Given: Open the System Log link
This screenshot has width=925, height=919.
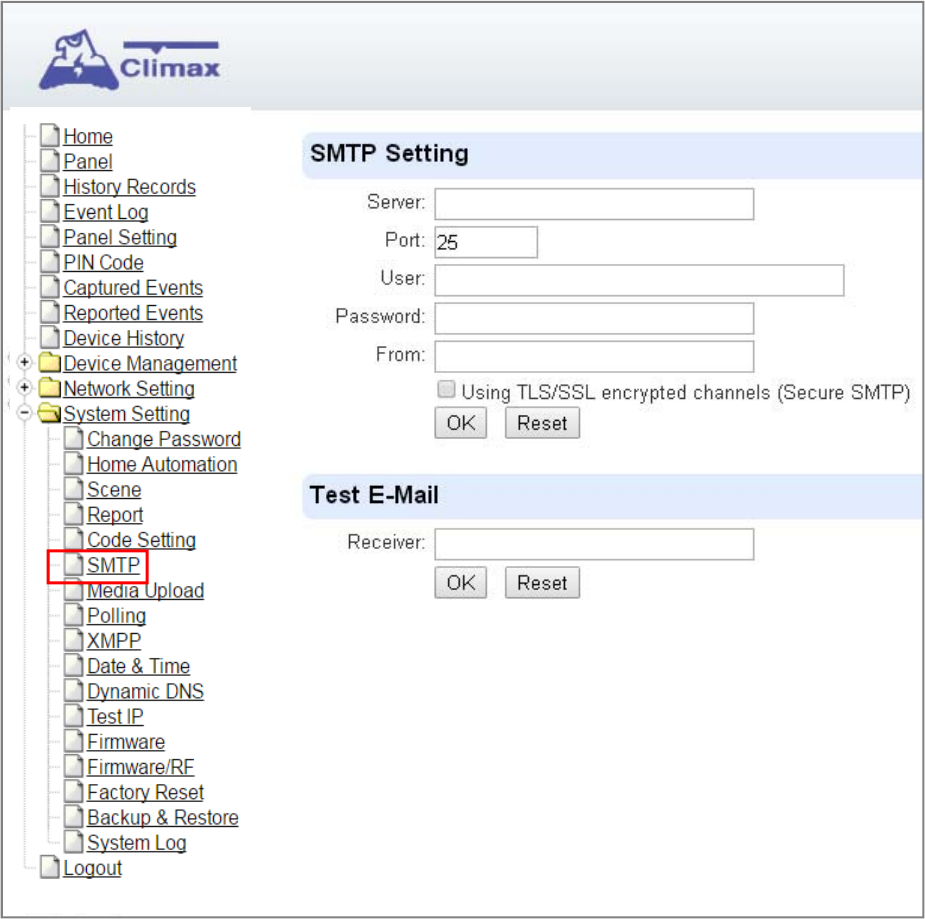Looking at the screenshot, I should tap(136, 843).
